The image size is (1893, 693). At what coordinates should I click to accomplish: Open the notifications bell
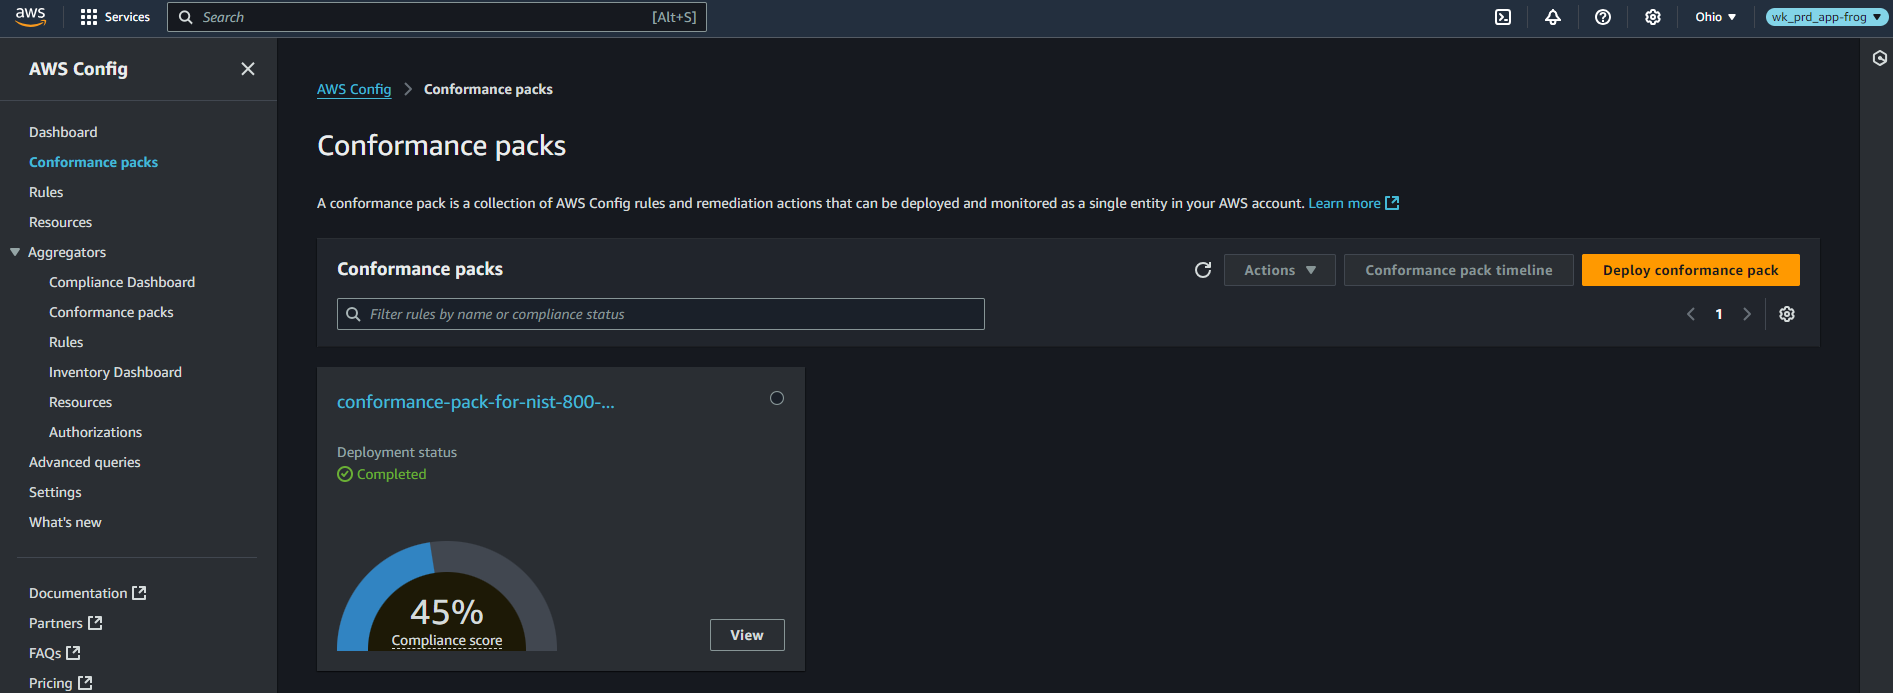tap(1553, 17)
